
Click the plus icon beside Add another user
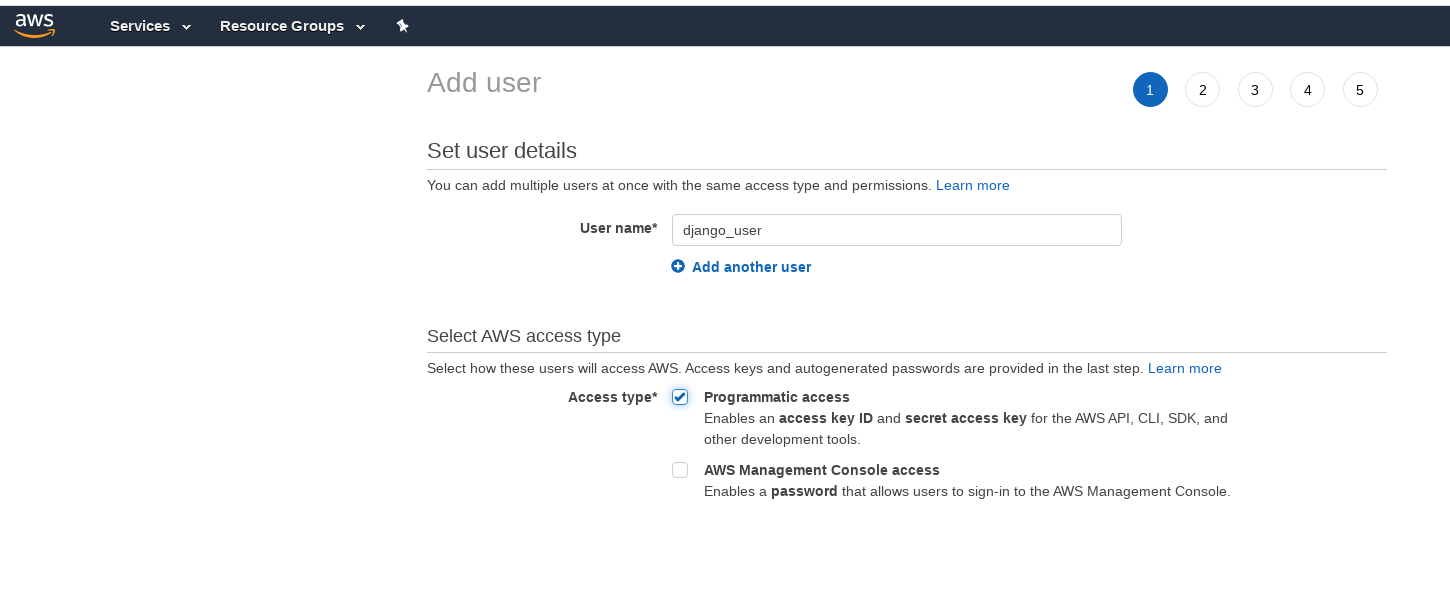678,266
